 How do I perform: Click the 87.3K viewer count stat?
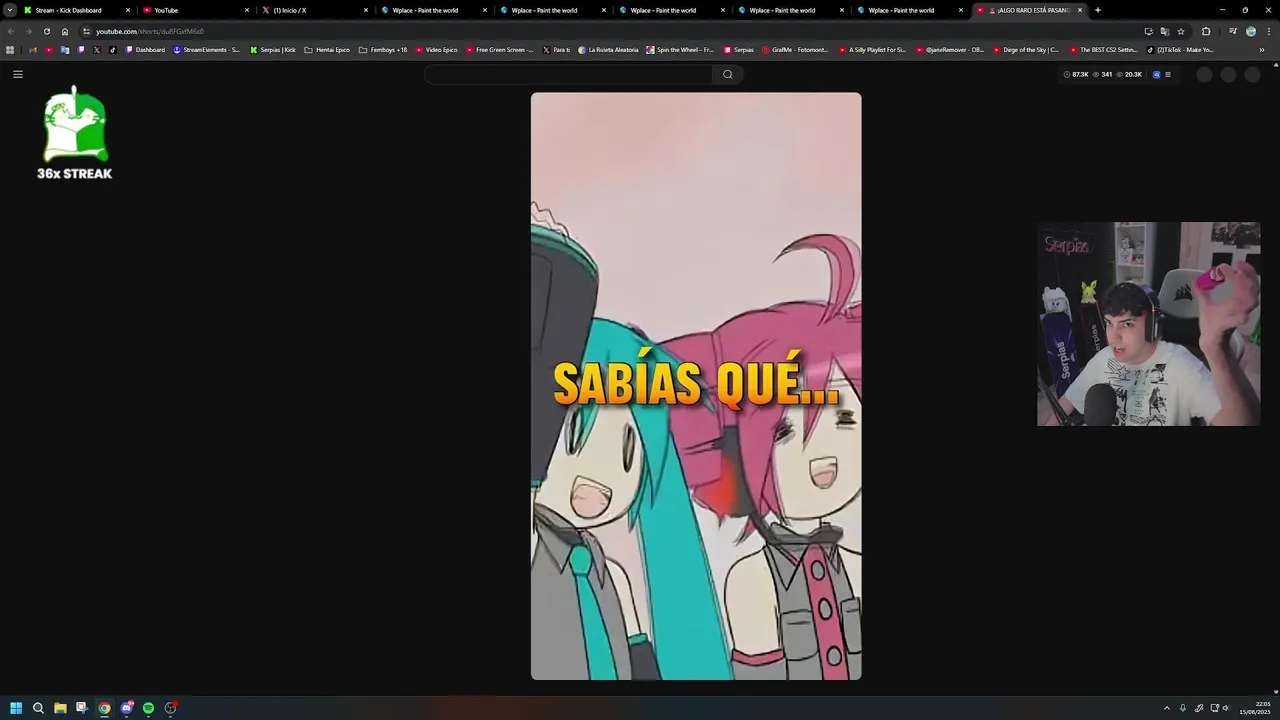pos(1076,74)
